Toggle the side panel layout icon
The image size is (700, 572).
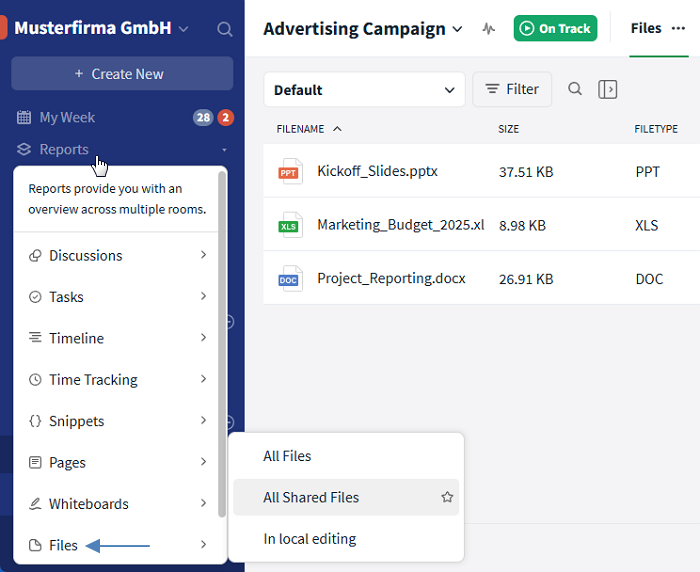pos(608,89)
